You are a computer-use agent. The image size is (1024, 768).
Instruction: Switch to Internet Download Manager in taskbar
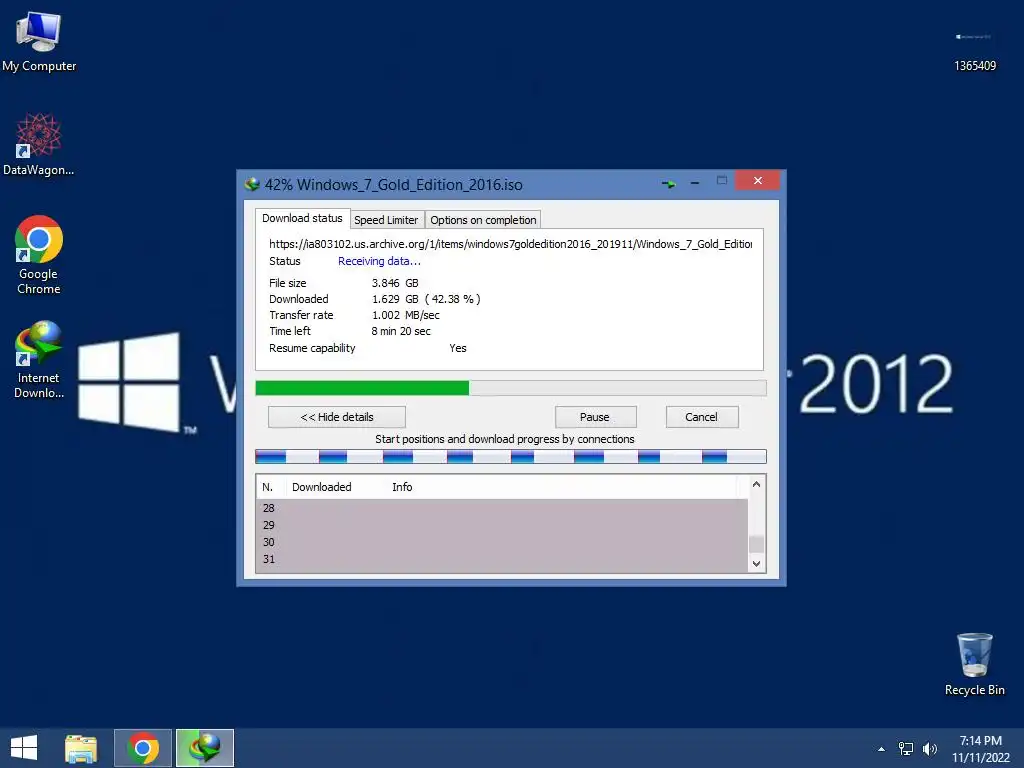[204, 748]
